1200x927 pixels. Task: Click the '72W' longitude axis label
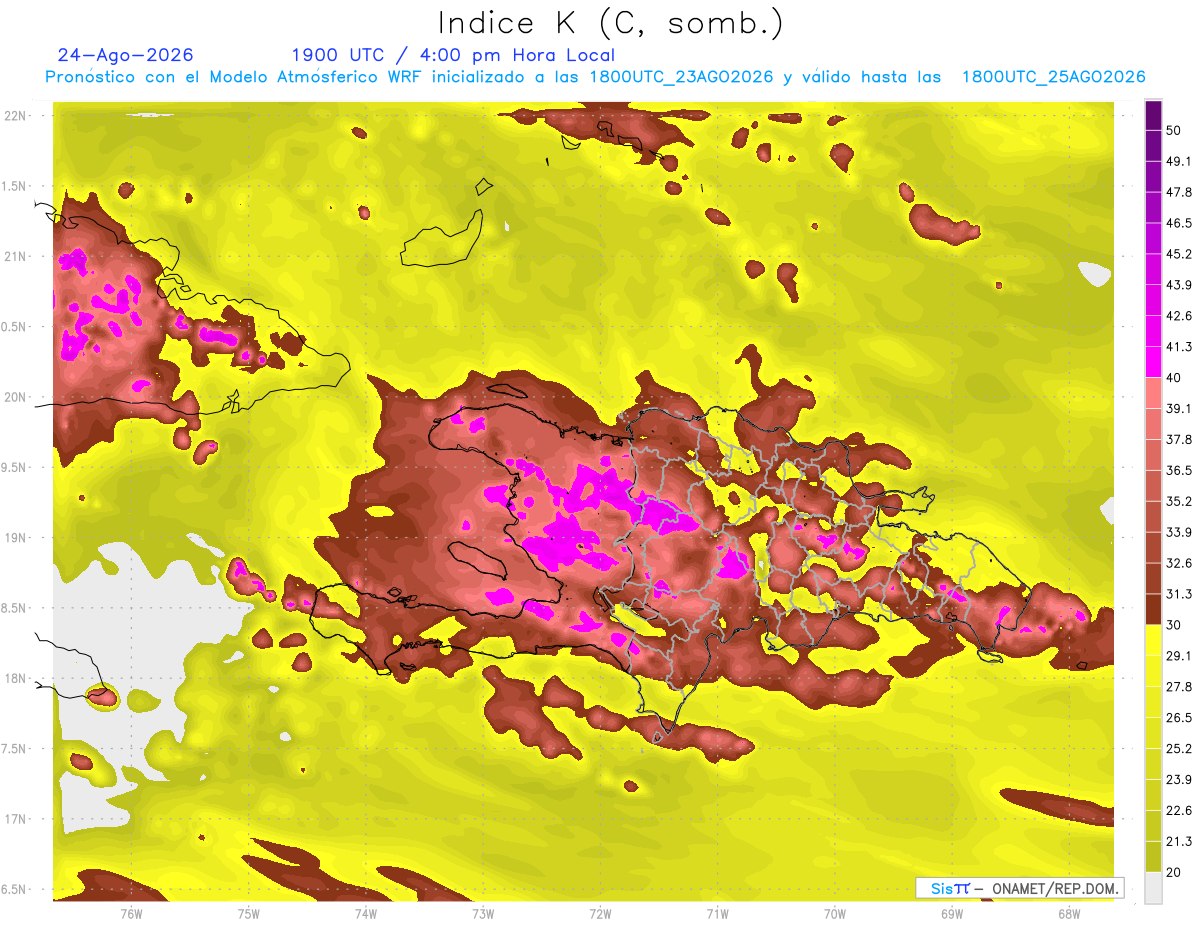600,914
